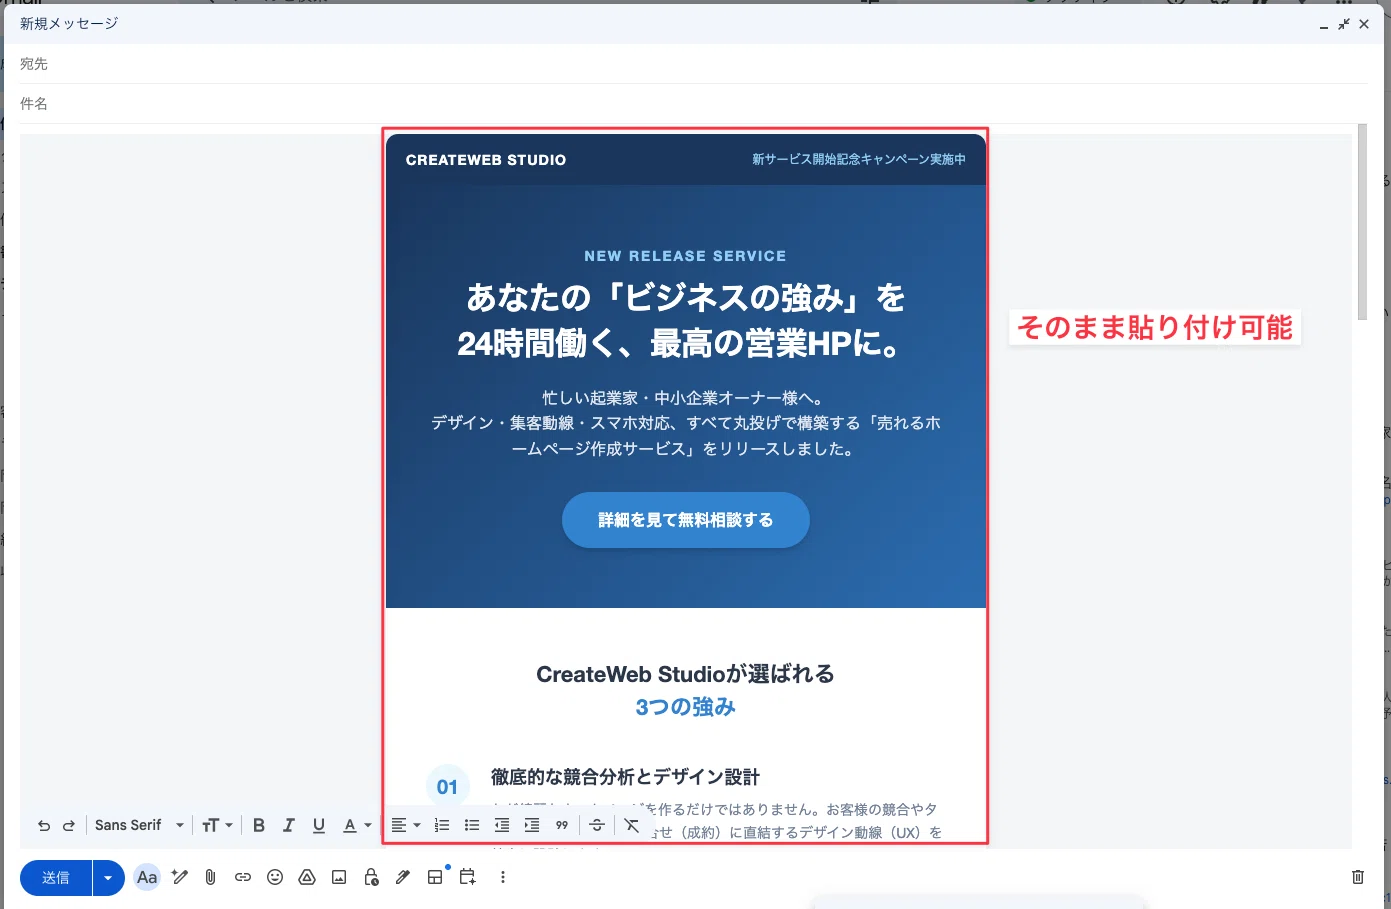Toggle the Aa formatting options bar
1391x909 pixels.
(147, 877)
